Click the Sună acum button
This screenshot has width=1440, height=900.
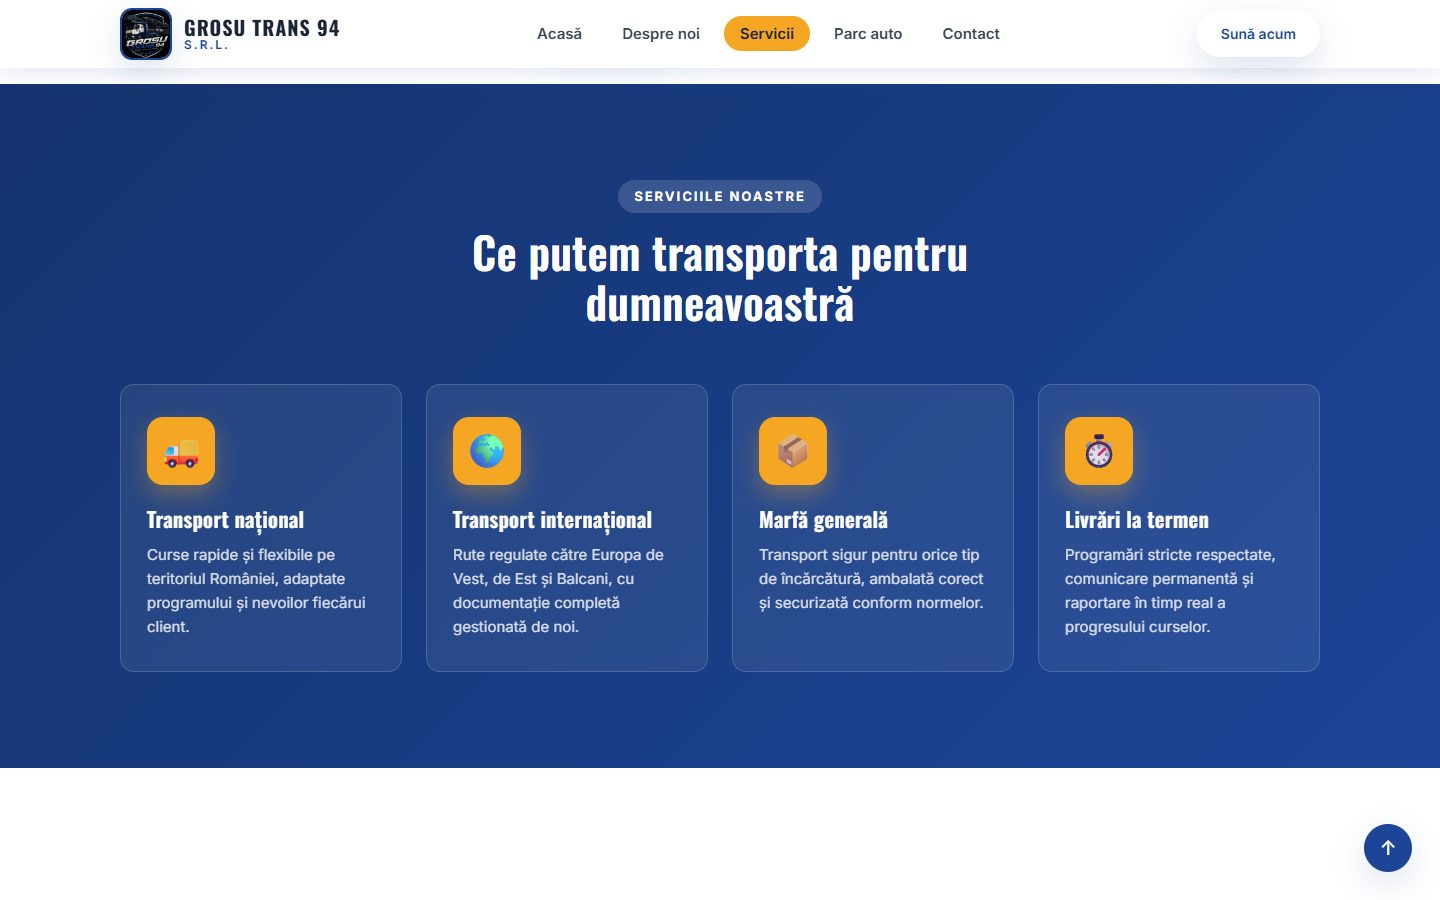tap(1258, 34)
